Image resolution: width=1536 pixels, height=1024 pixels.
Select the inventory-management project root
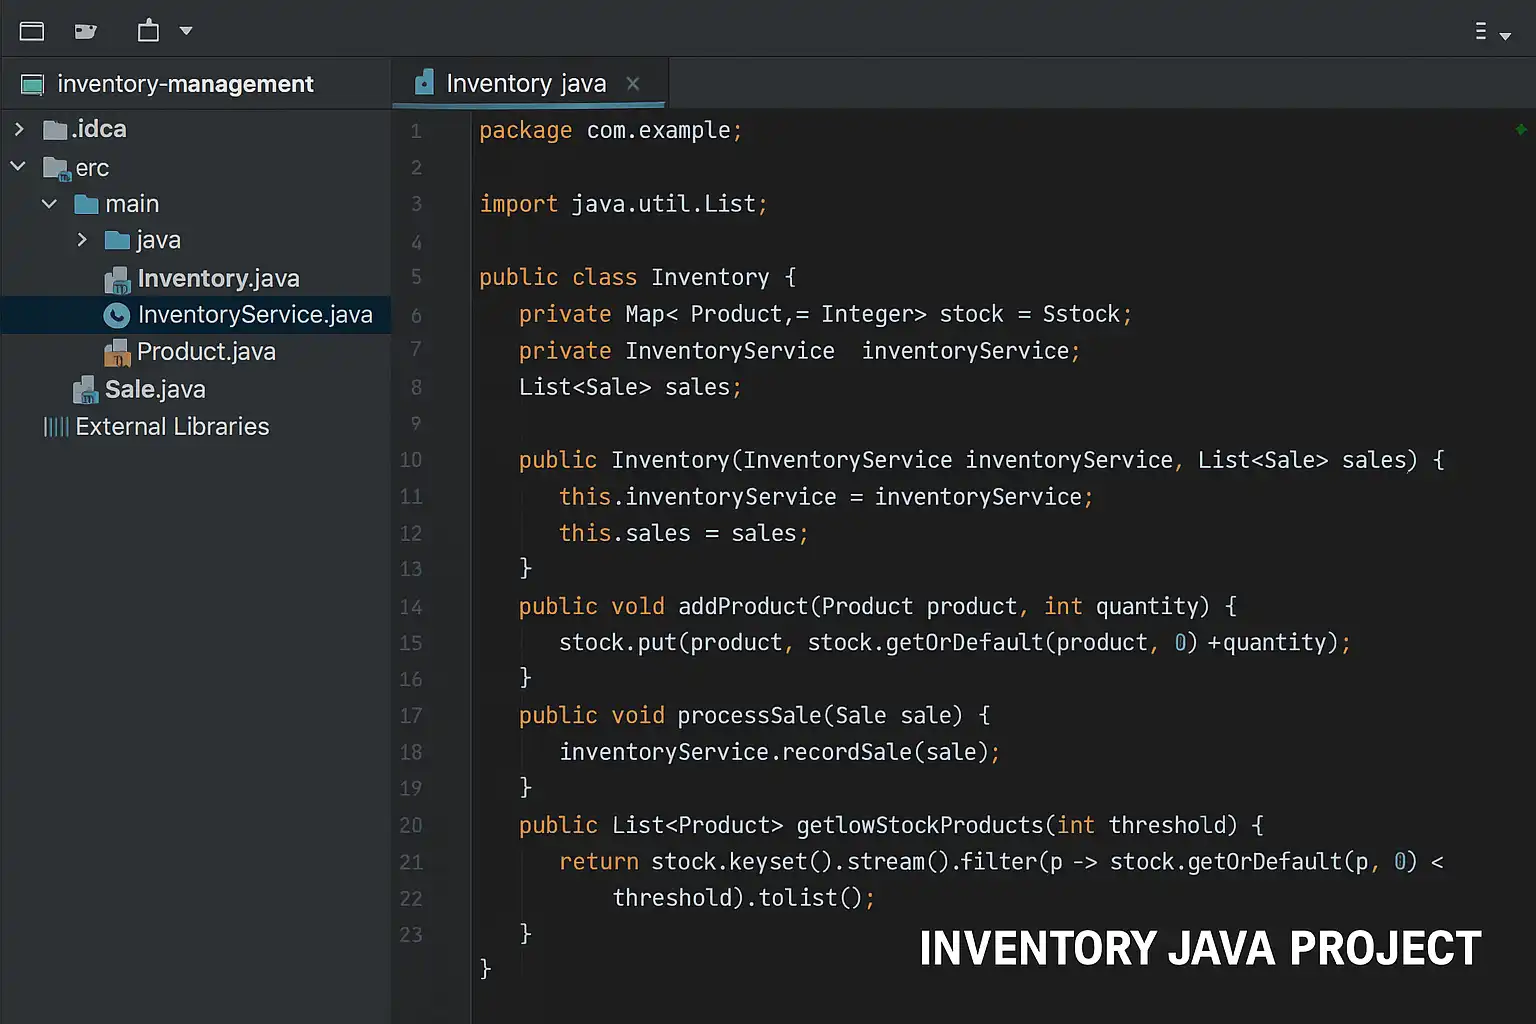(x=185, y=84)
